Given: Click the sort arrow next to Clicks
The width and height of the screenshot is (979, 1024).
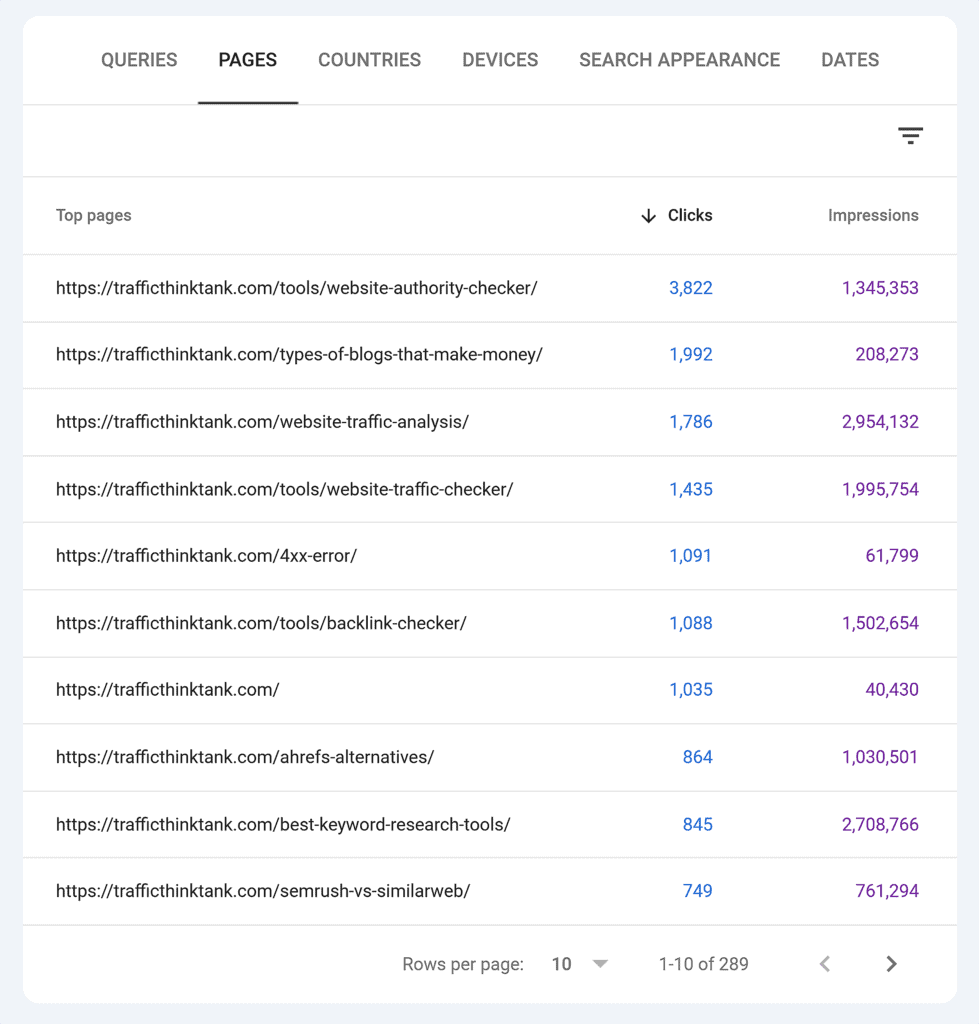Looking at the screenshot, I should point(649,215).
